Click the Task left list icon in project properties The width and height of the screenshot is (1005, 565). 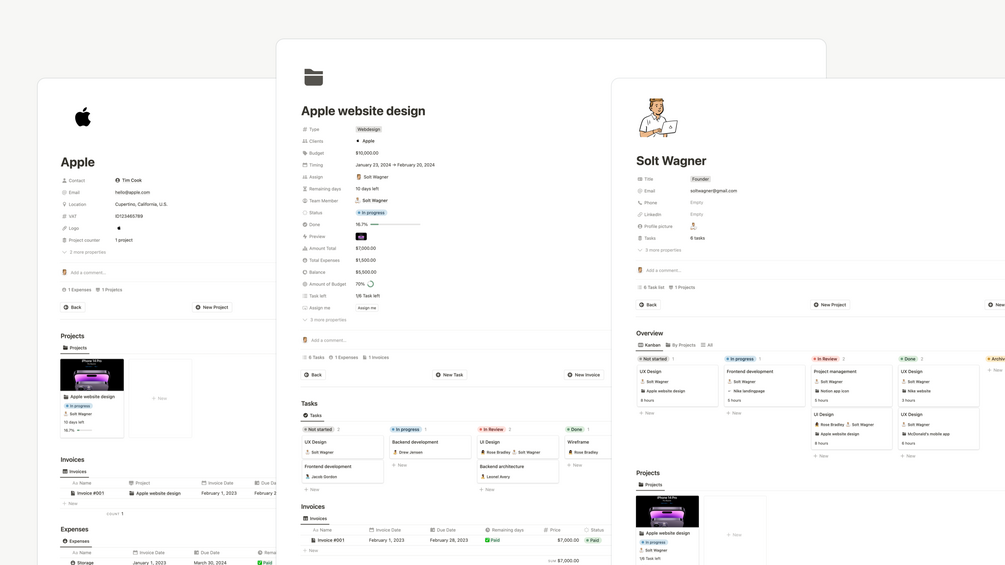[305, 296]
